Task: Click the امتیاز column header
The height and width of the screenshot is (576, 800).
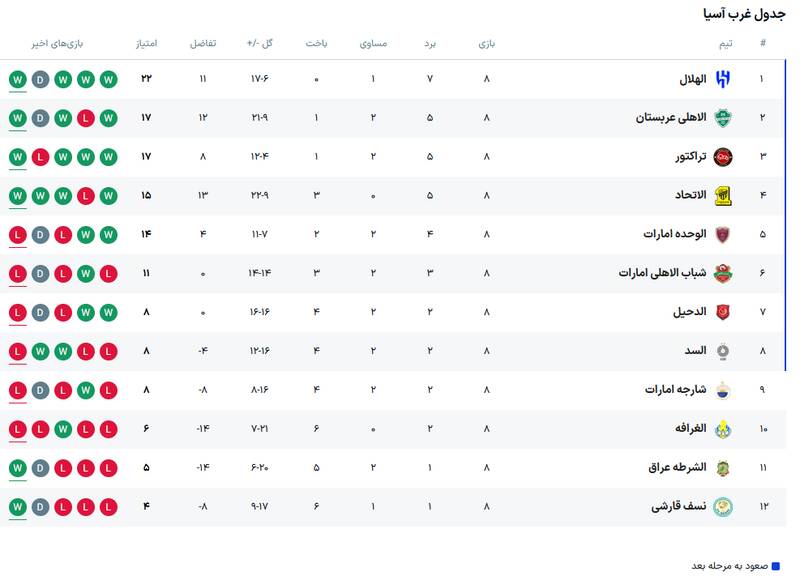Action: pos(146,44)
